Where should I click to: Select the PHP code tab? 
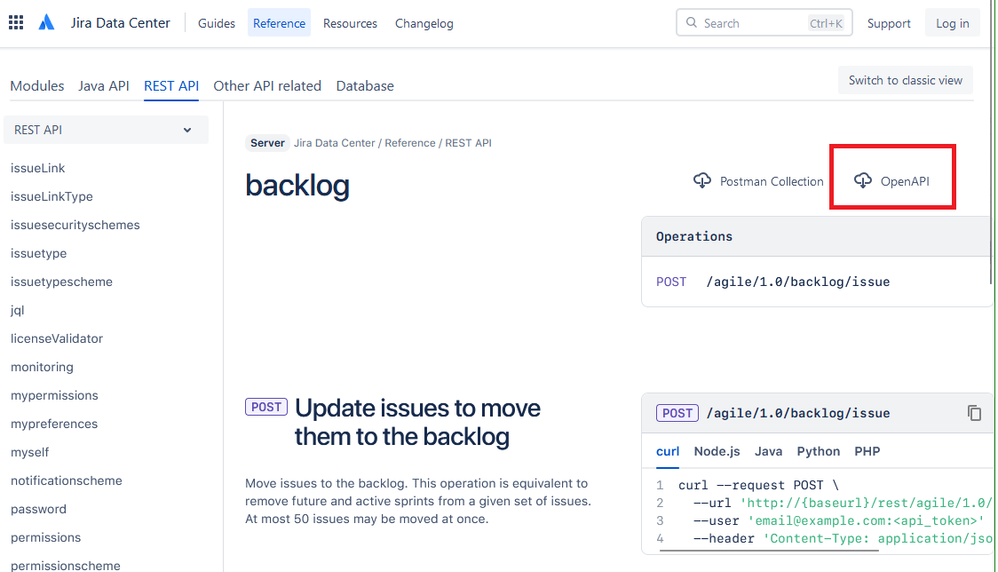tap(867, 452)
